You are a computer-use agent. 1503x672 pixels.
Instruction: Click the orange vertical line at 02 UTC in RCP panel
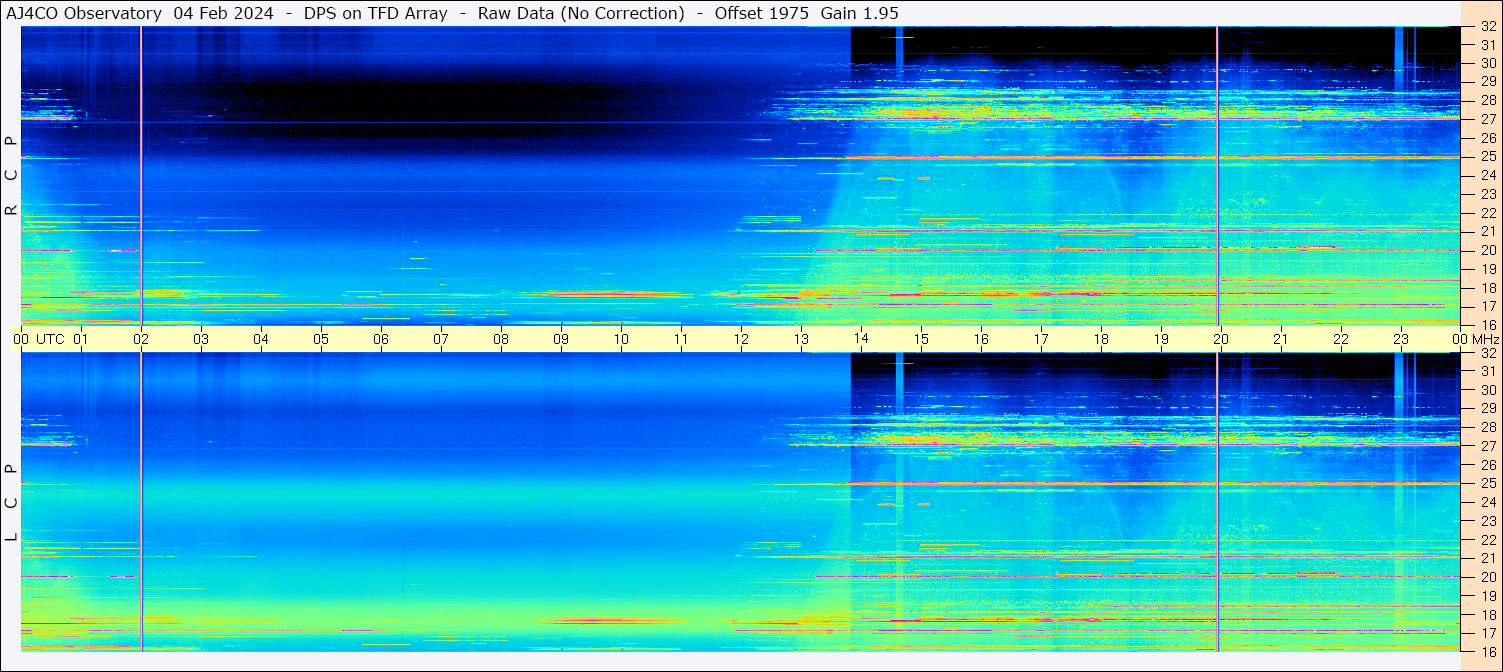pyautogui.click(x=141, y=175)
